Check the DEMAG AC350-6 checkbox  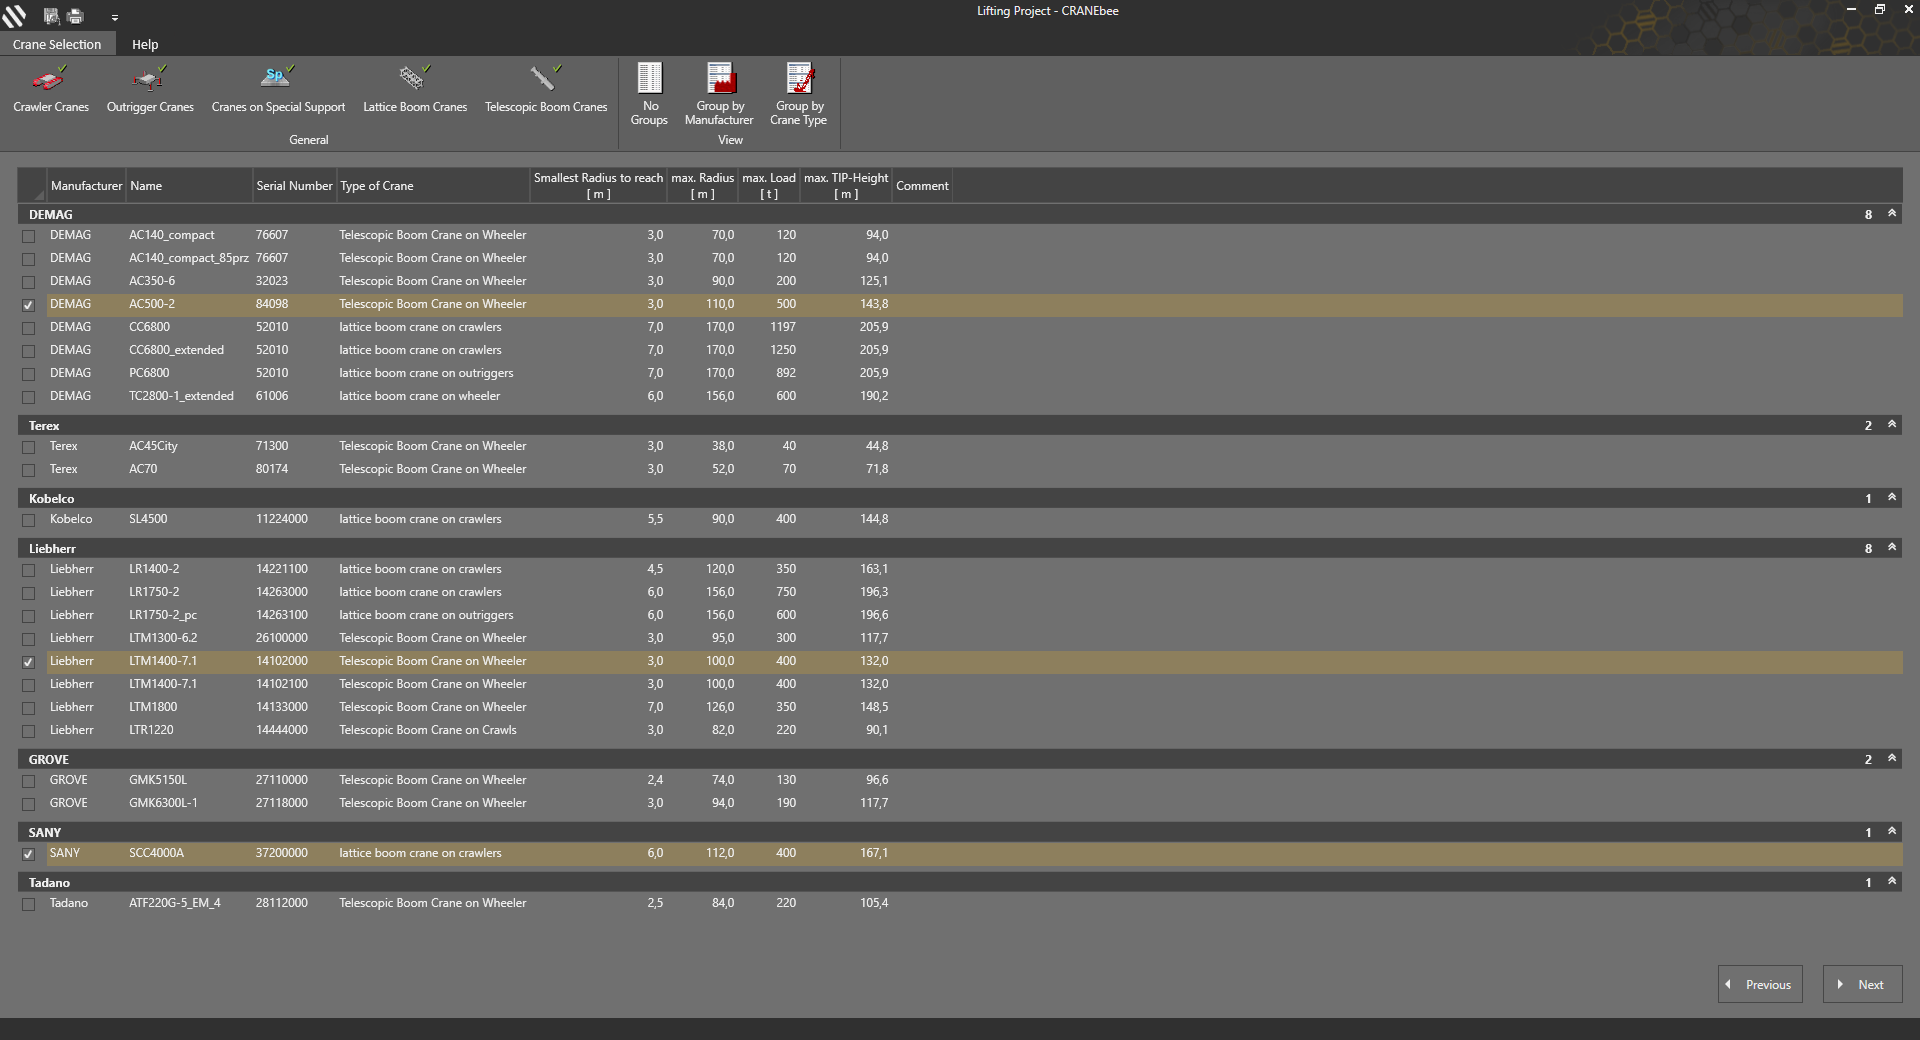click(x=28, y=282)
